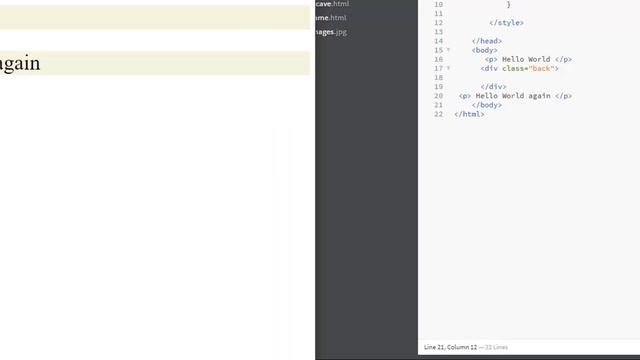Collapse the body tag fold arrow at line 15
This screenshot has width=640, height=360.
[448, 50]
